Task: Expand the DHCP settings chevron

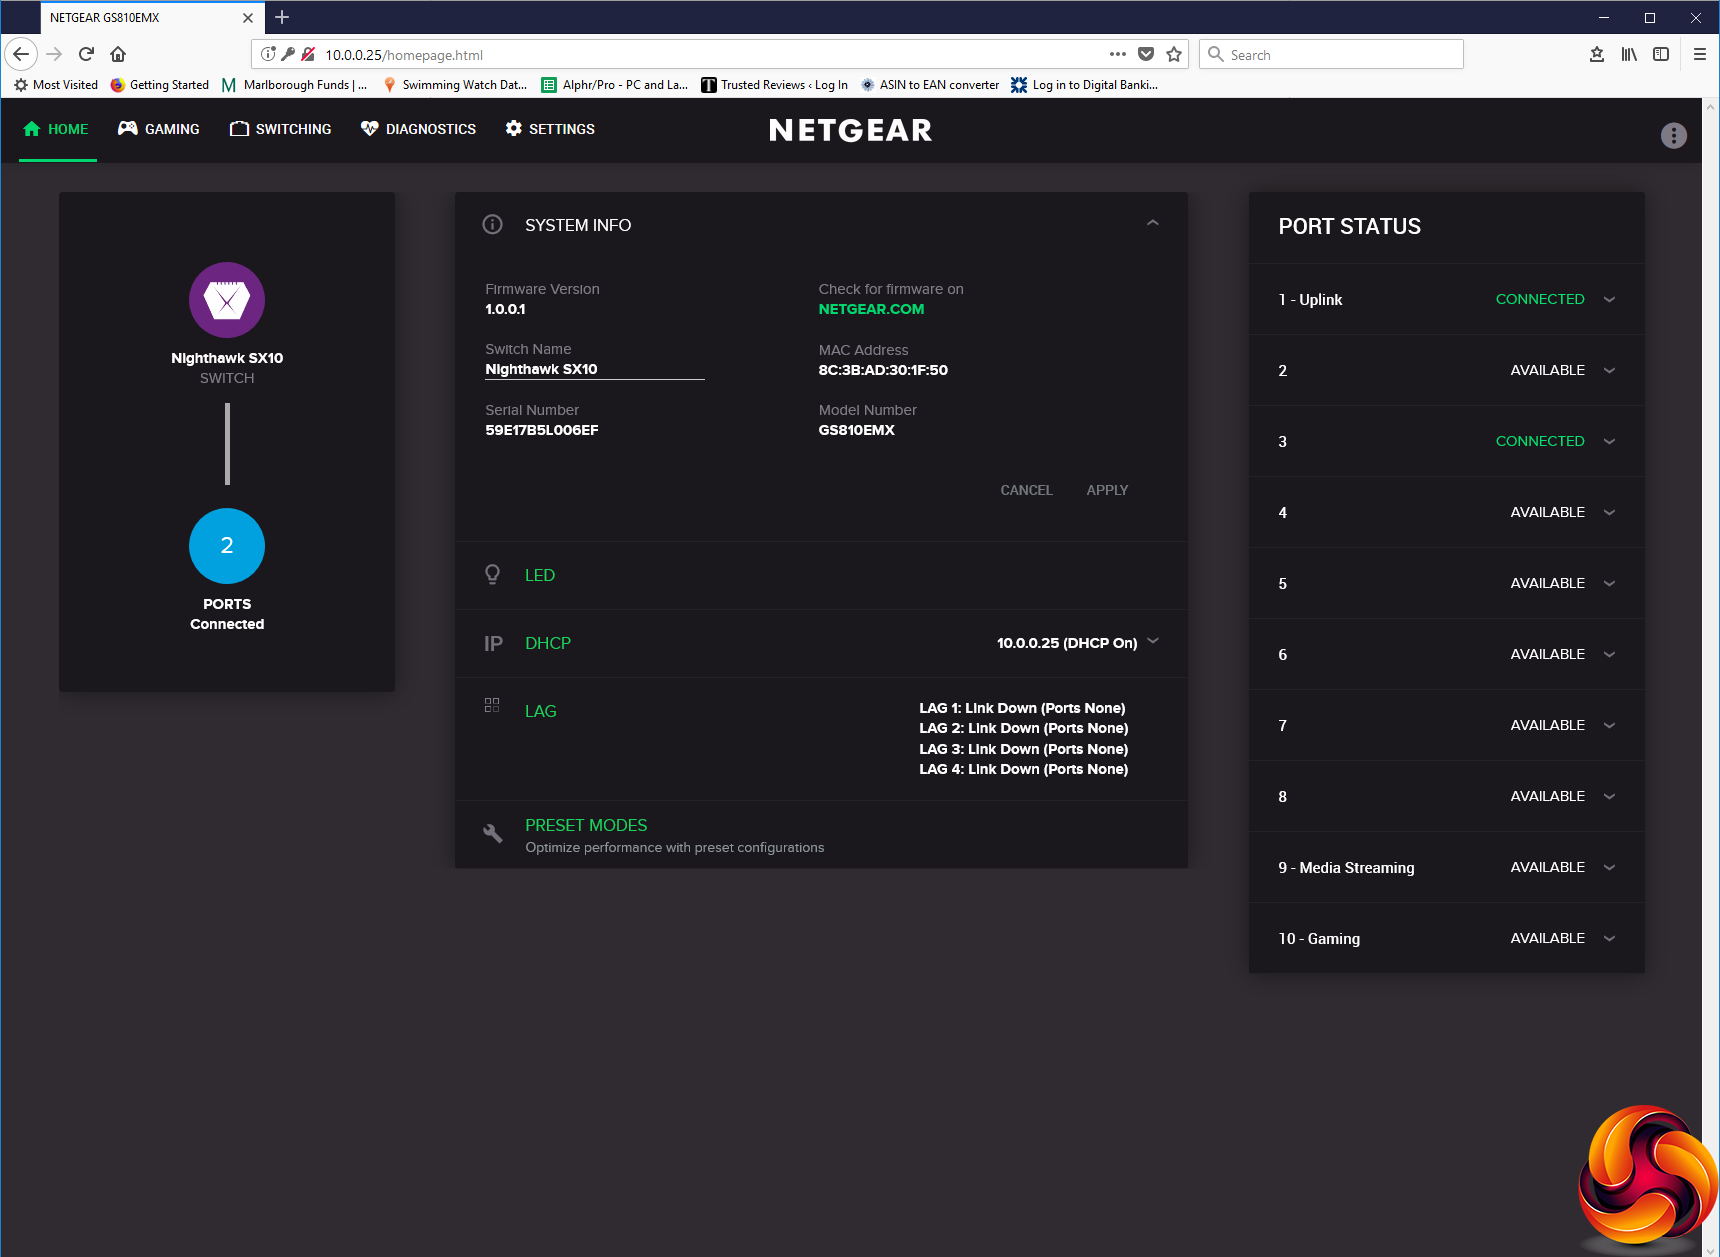Action: [x=1153, y=641]
